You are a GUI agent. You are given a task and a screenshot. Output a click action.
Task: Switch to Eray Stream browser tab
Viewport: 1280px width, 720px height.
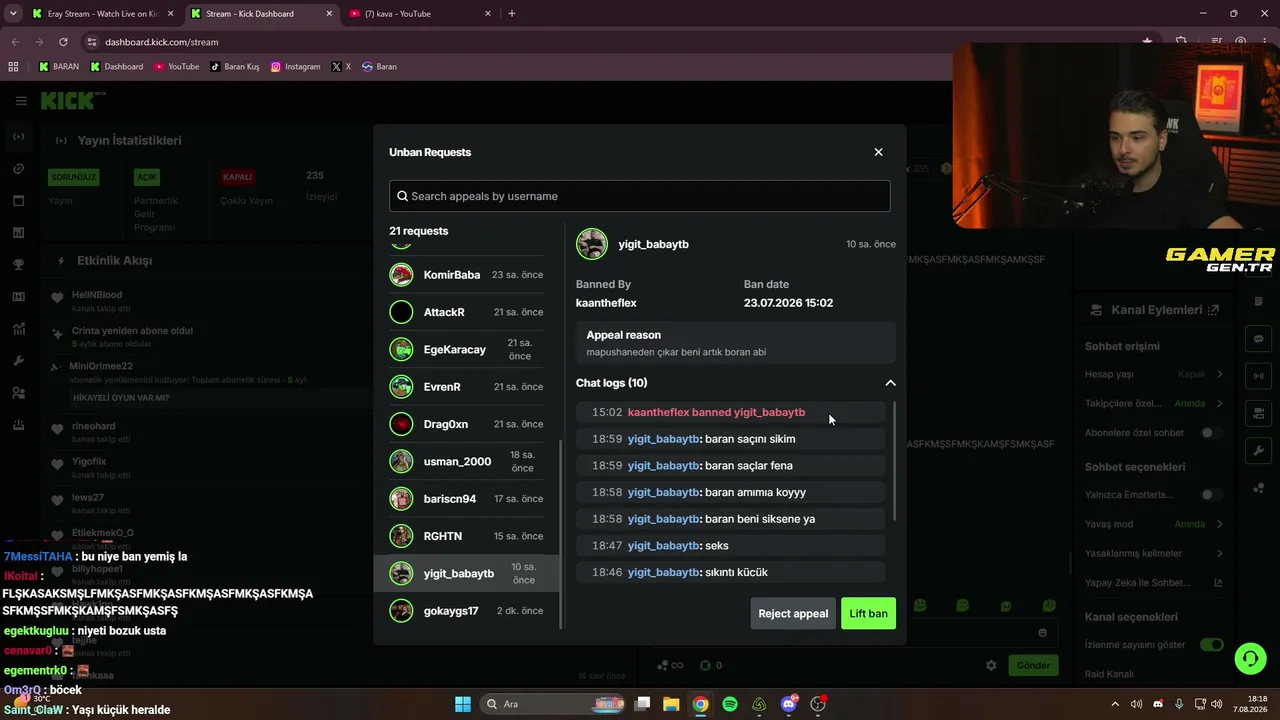tap(104, 14)
